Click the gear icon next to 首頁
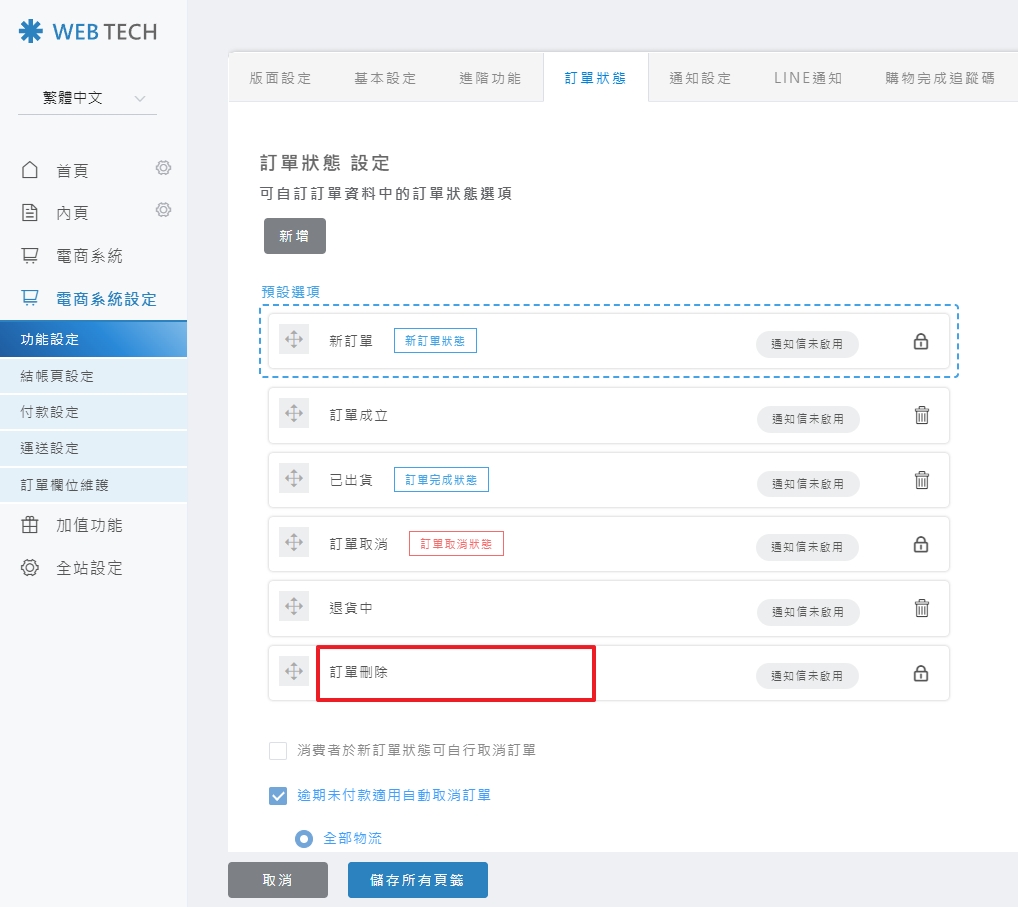Viewport: 1018px width, 907px height. pos(163,168)
